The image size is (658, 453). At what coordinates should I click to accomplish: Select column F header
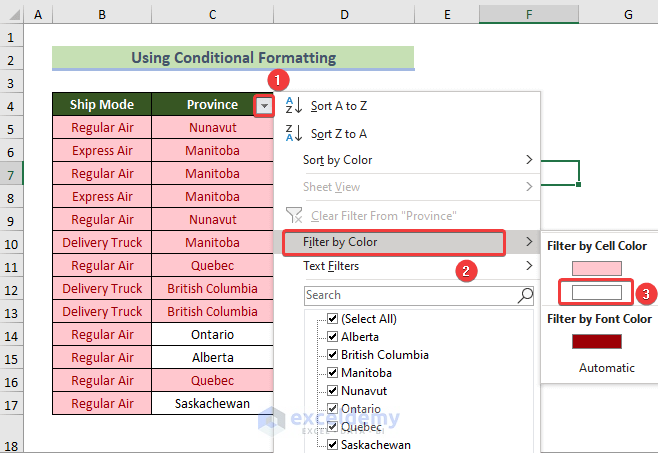pos(527,15)
